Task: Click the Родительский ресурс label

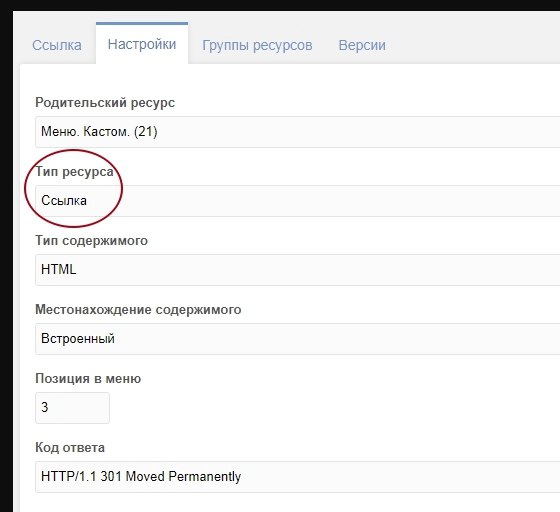Action: [x=105, y=102]
